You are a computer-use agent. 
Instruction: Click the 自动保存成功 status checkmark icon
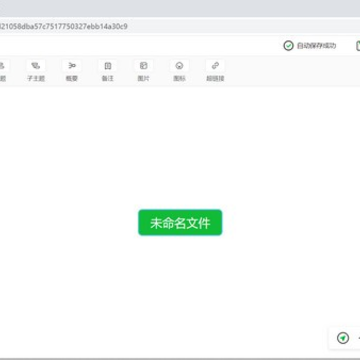[288, 46]
